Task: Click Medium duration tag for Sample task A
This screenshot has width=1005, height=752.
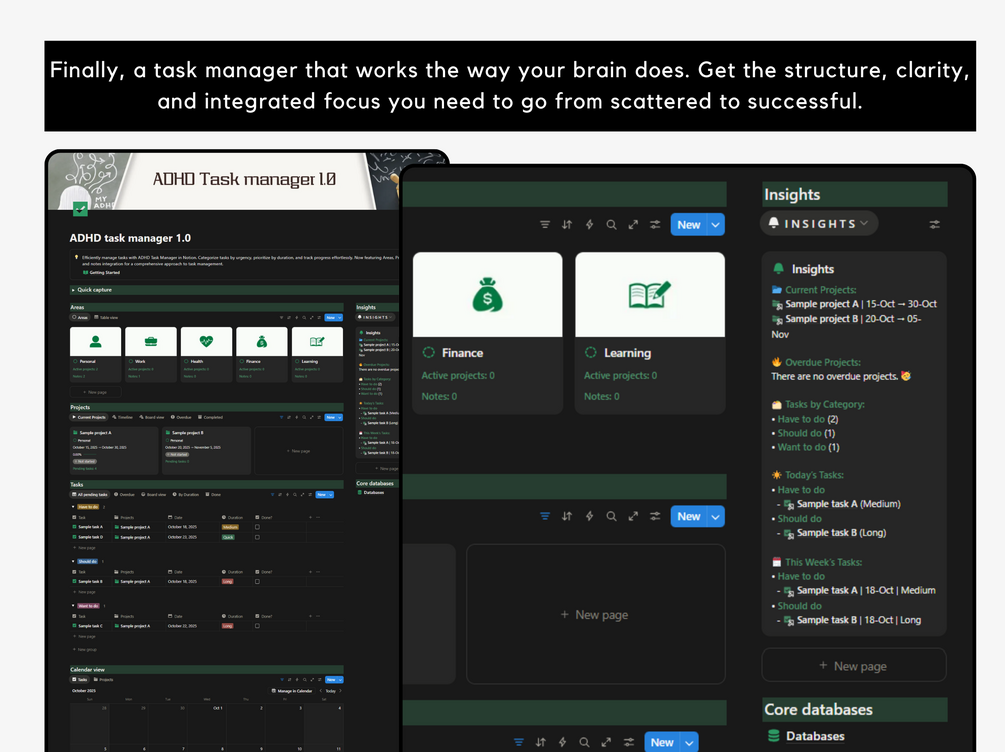Action: pos(230,527)
